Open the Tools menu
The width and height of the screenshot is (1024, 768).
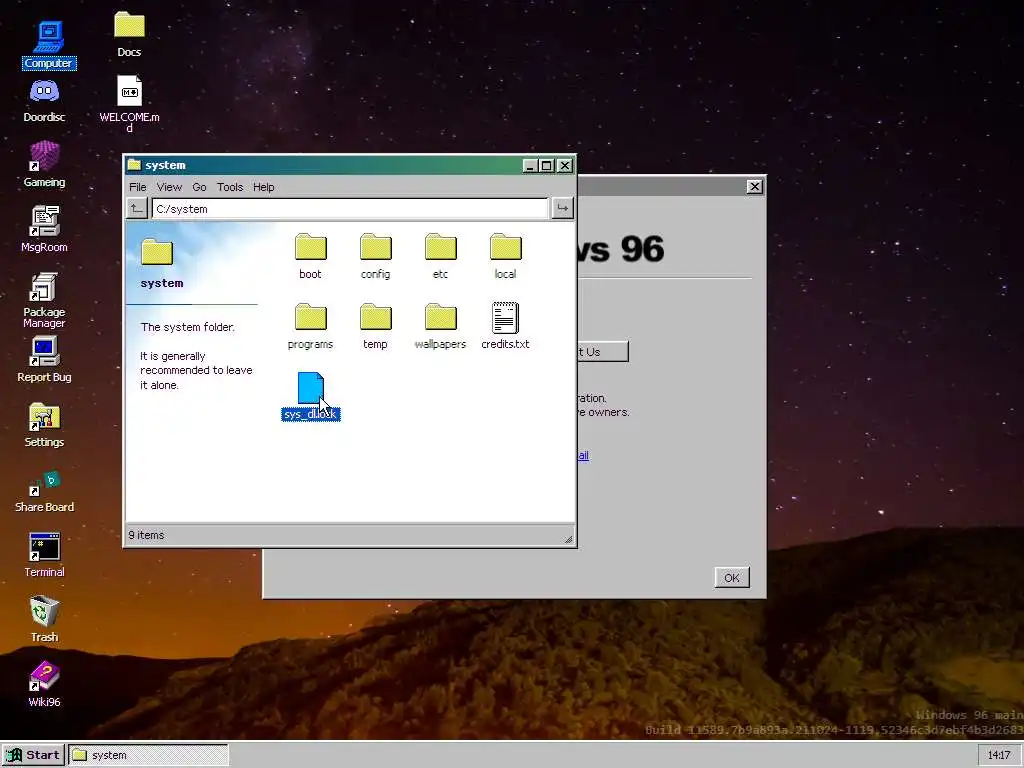click(230, 187)
